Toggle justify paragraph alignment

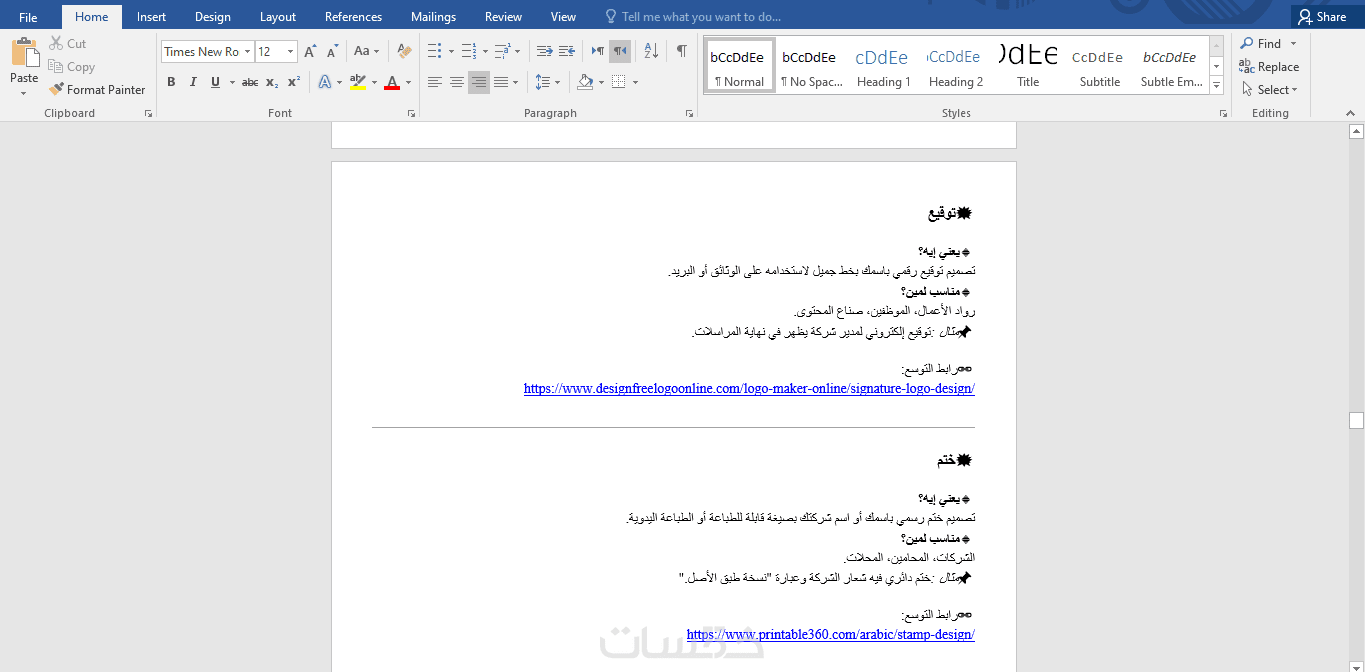(501, 82)
